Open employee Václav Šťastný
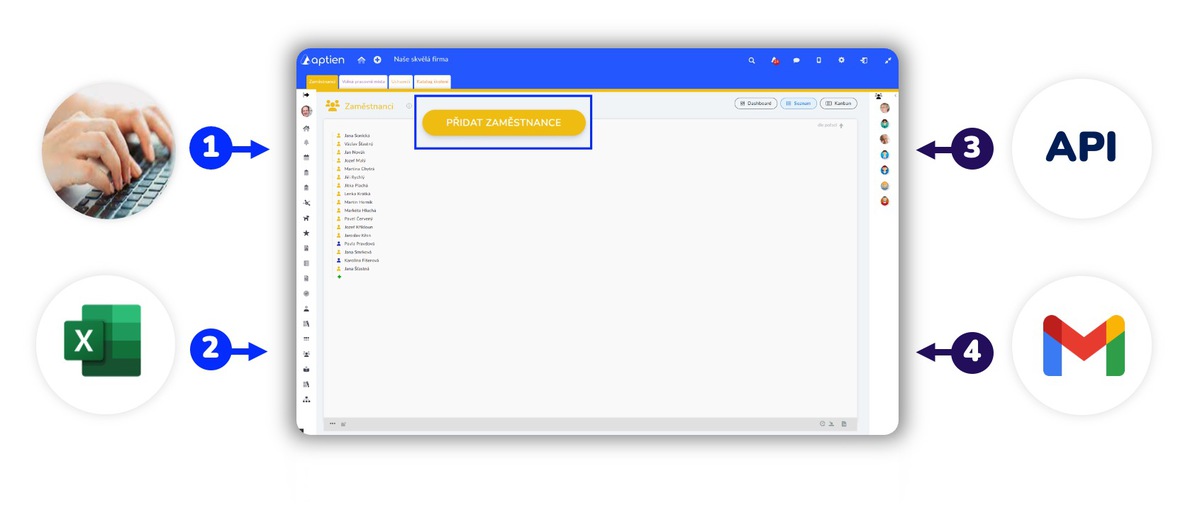1200x508 pixels. [358, 143]
